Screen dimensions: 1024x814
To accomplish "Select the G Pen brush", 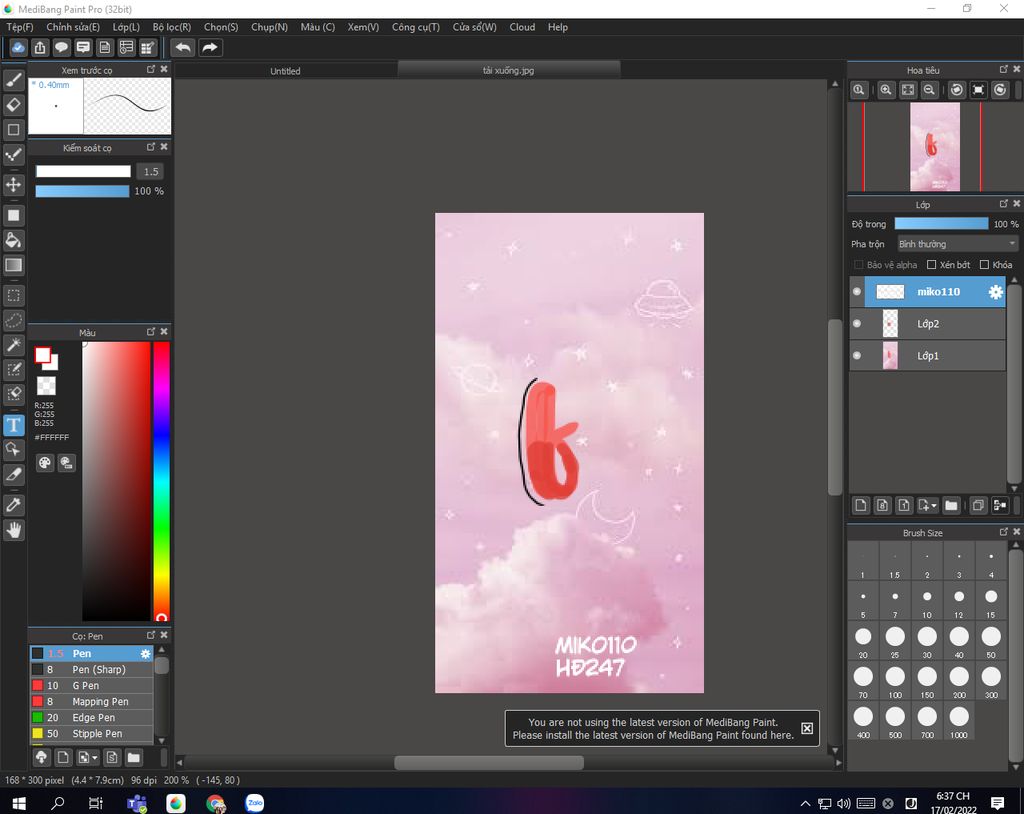I will pos(91,685).
